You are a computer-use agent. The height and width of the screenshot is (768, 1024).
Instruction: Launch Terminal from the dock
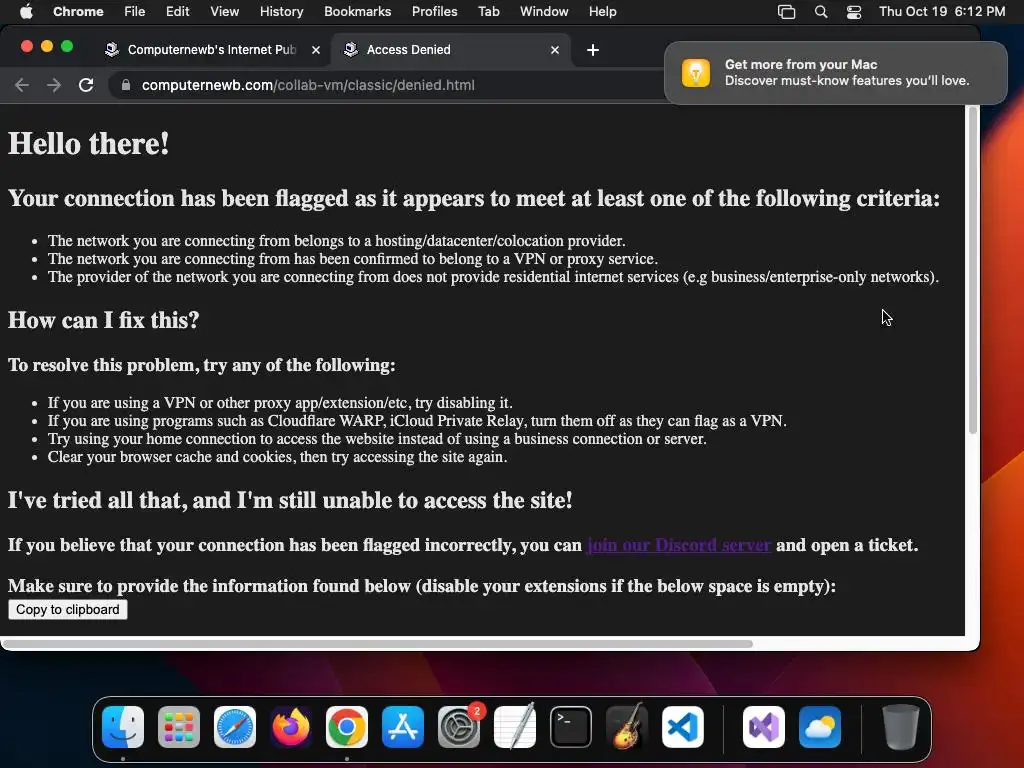tap(571, 727)
